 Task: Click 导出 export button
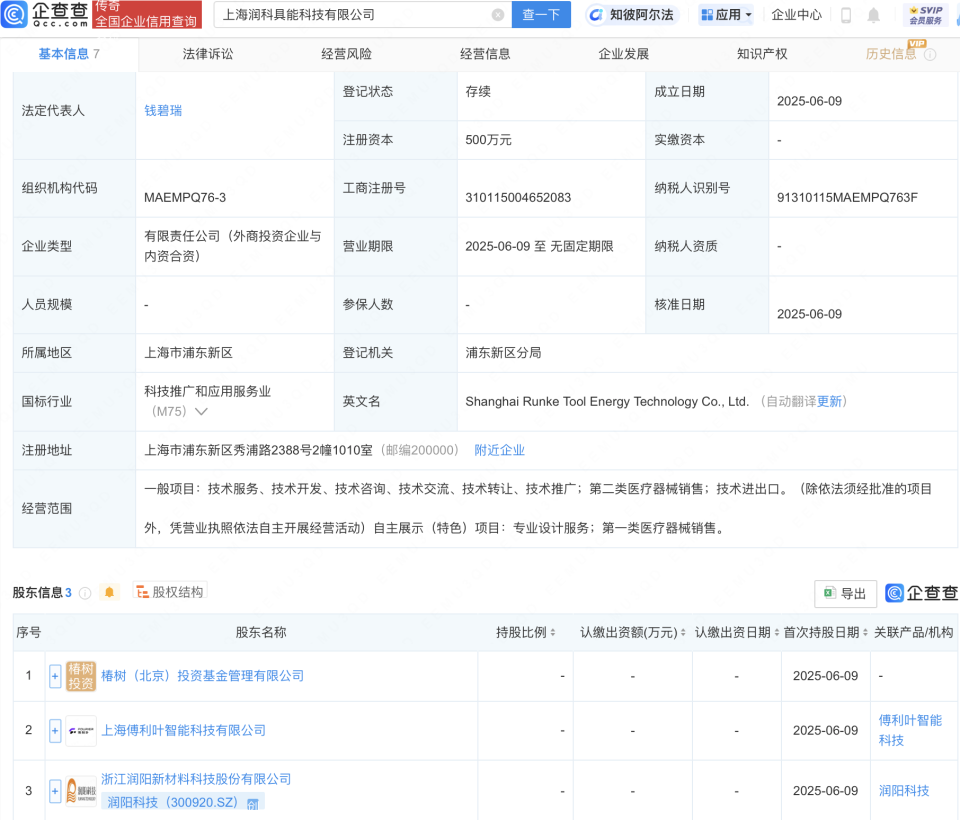click(845, 593)
